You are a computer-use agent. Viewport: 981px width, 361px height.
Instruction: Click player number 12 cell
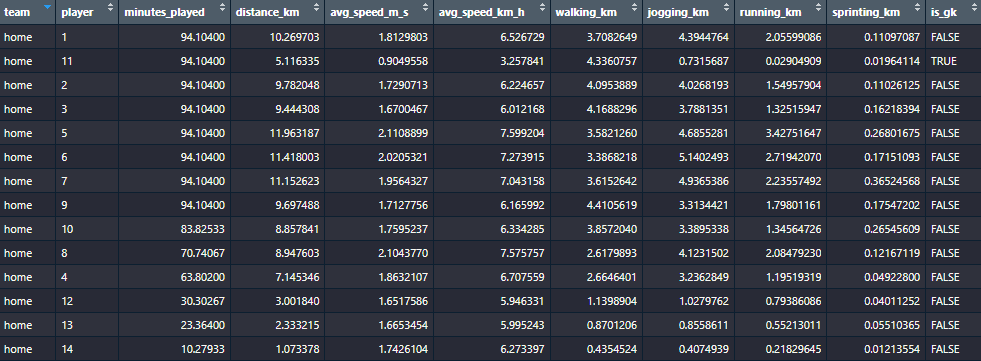[86, 301]
